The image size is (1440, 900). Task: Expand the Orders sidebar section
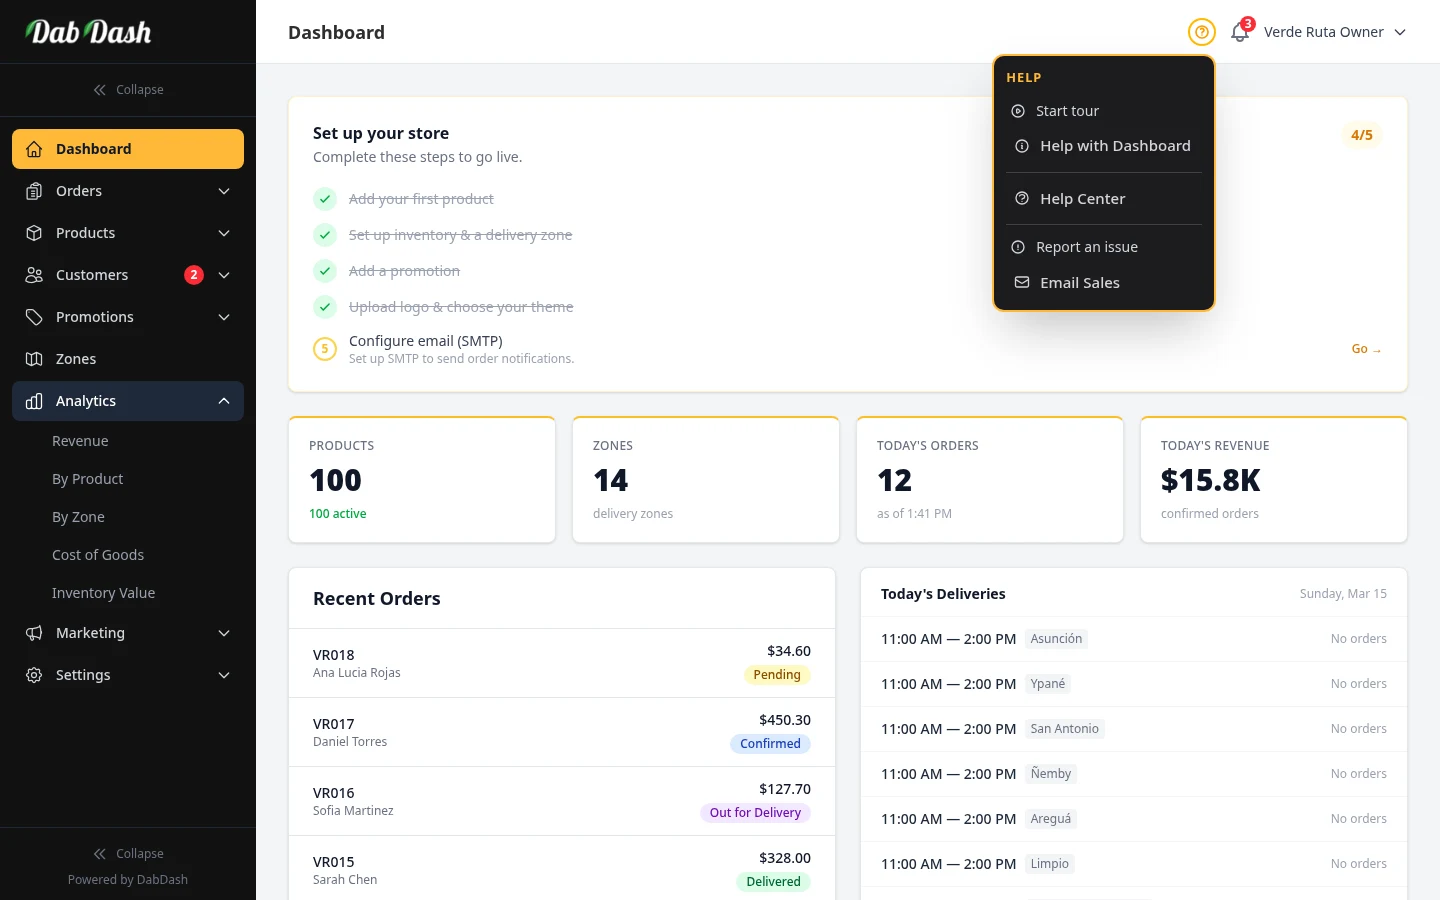coord(224,191)
